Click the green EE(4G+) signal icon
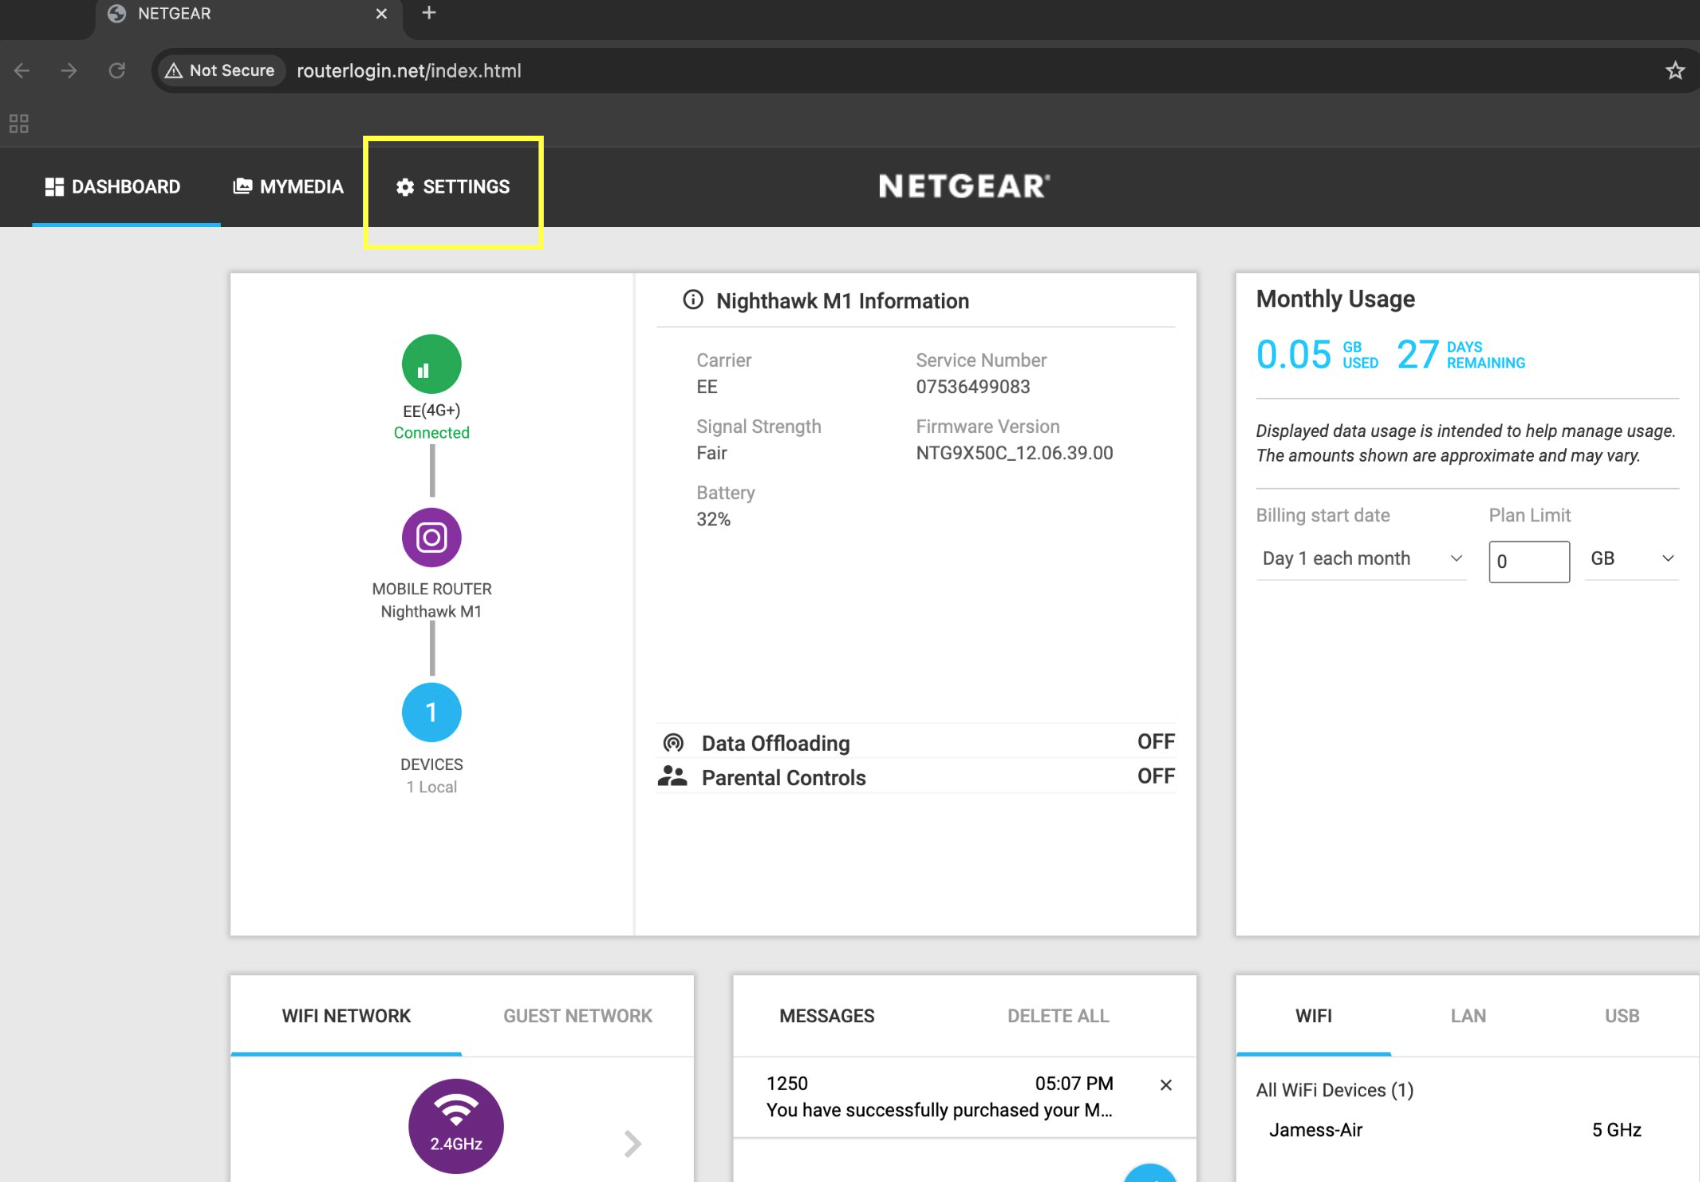The image size is (1700, 1182). pyautogui.click(x=431, y=363)
